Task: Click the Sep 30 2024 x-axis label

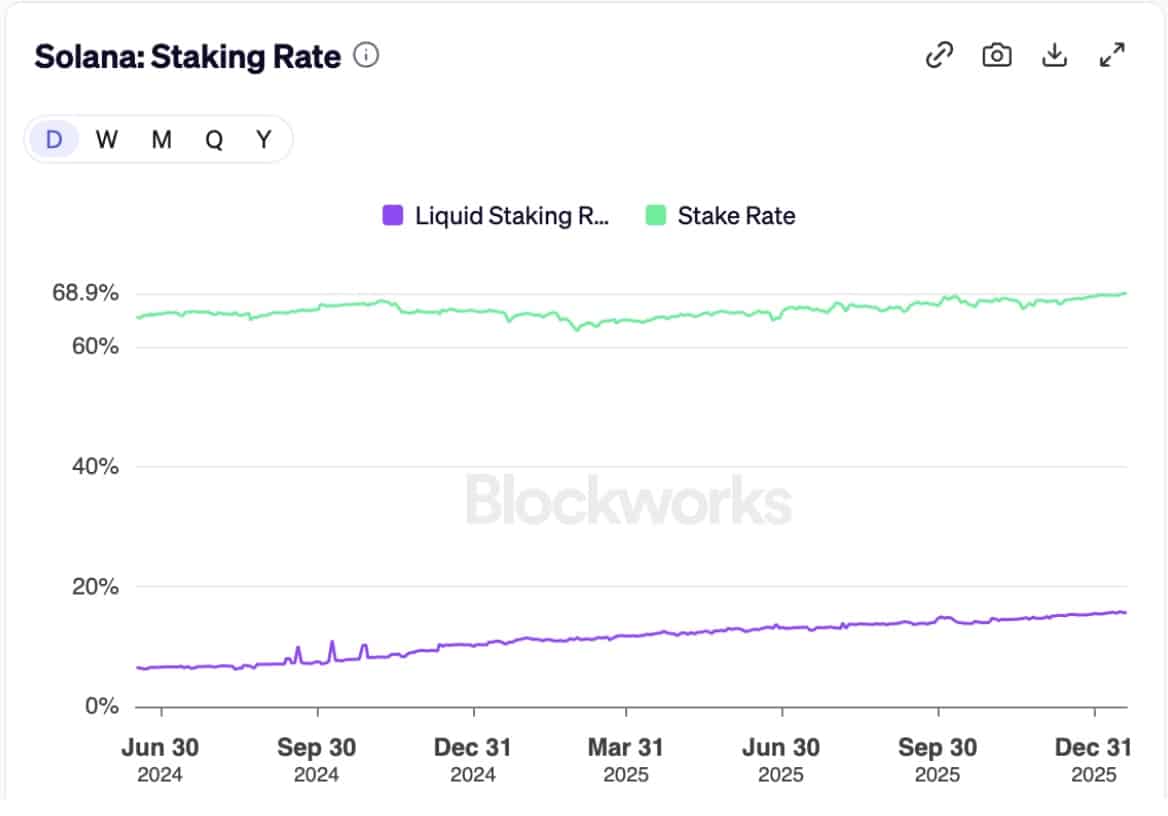Action: [317, 759]
